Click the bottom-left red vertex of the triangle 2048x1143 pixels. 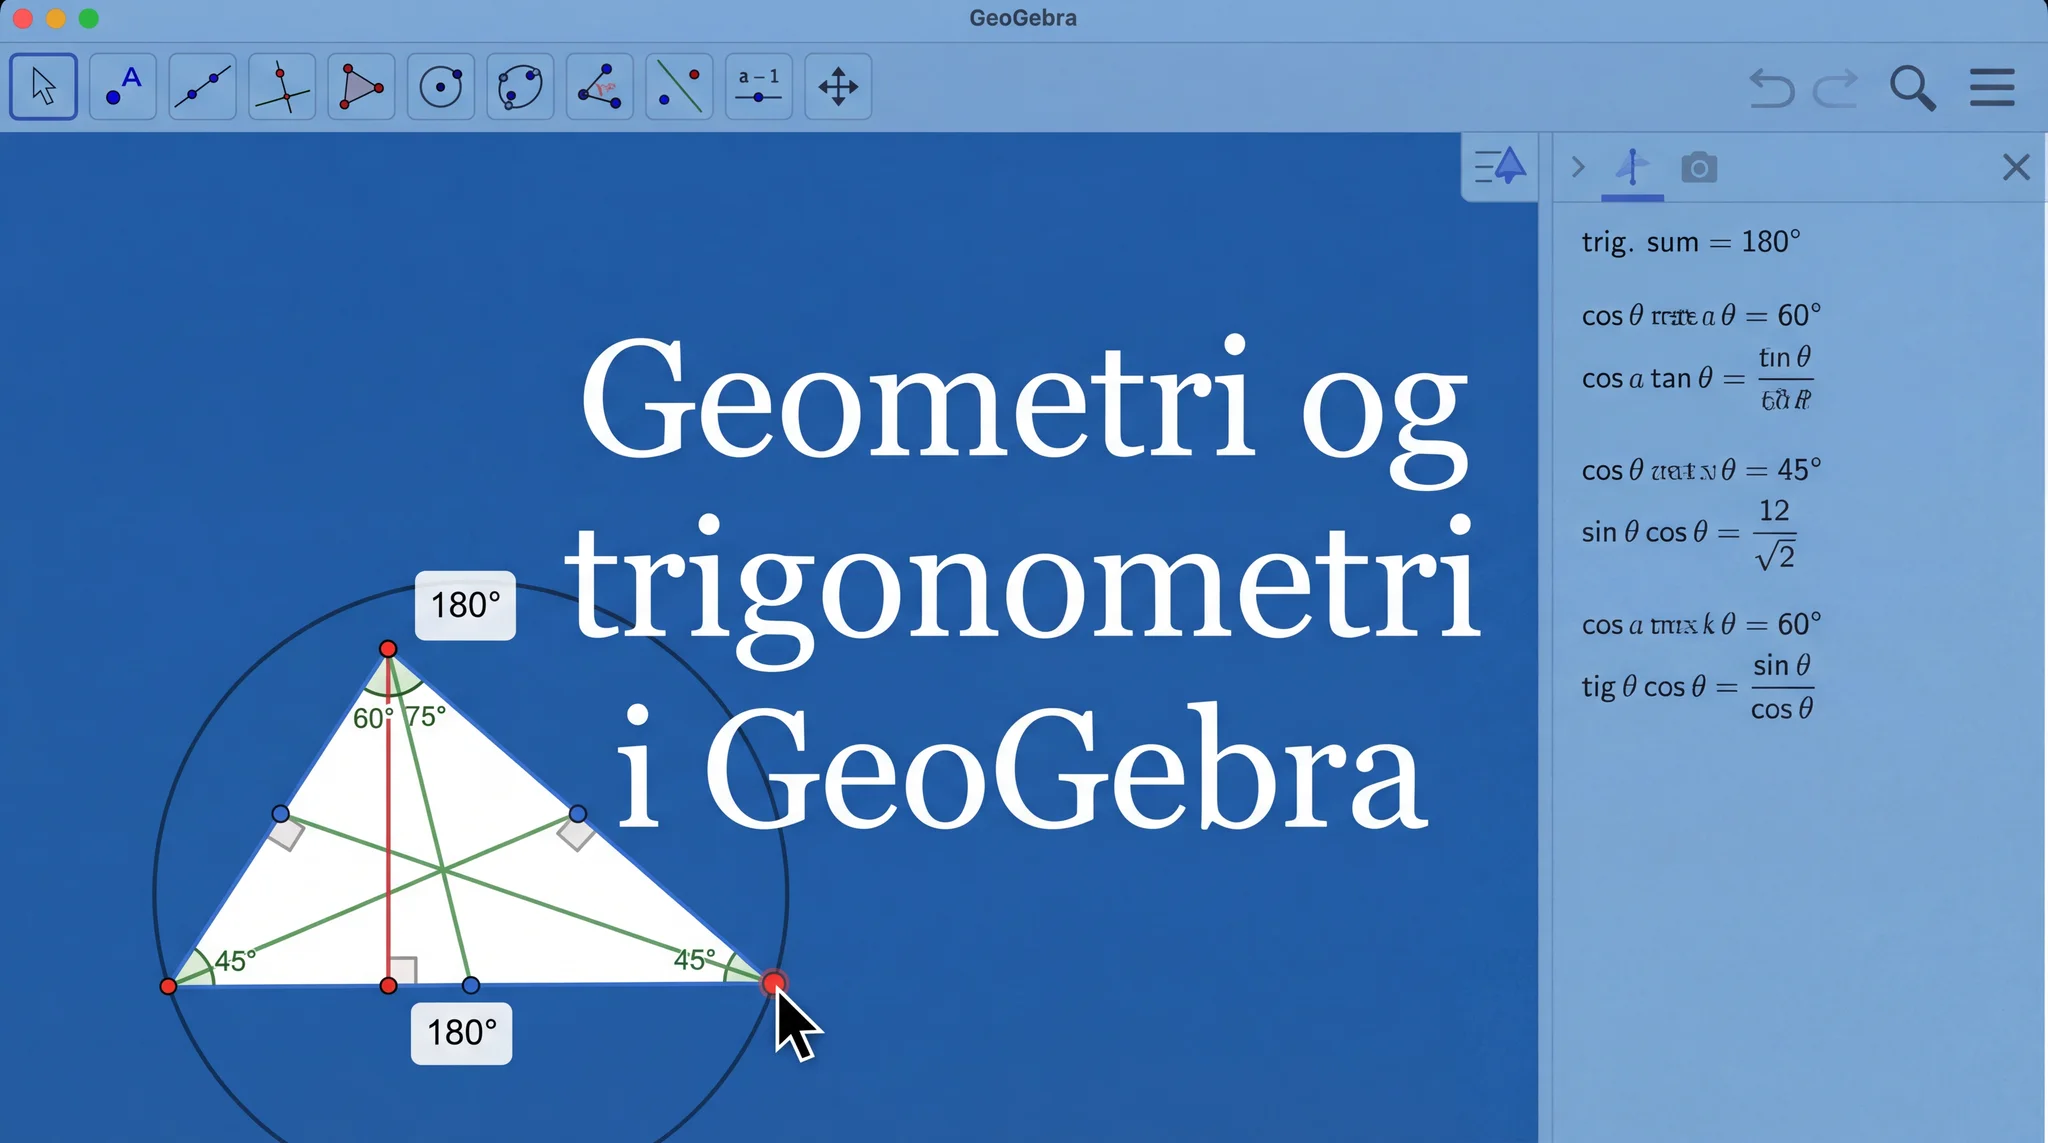click(168, 986)
